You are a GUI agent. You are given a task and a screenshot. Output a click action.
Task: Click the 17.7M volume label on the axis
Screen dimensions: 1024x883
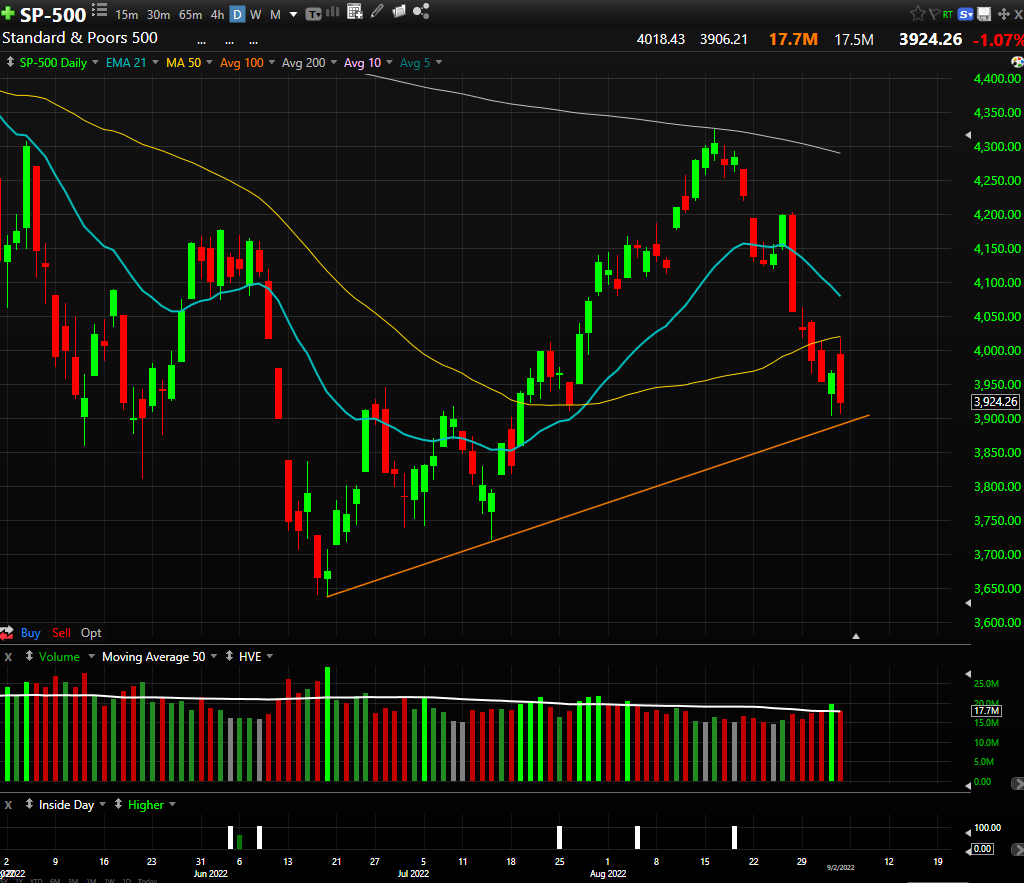pyautogui.click(x=987, y=711)
